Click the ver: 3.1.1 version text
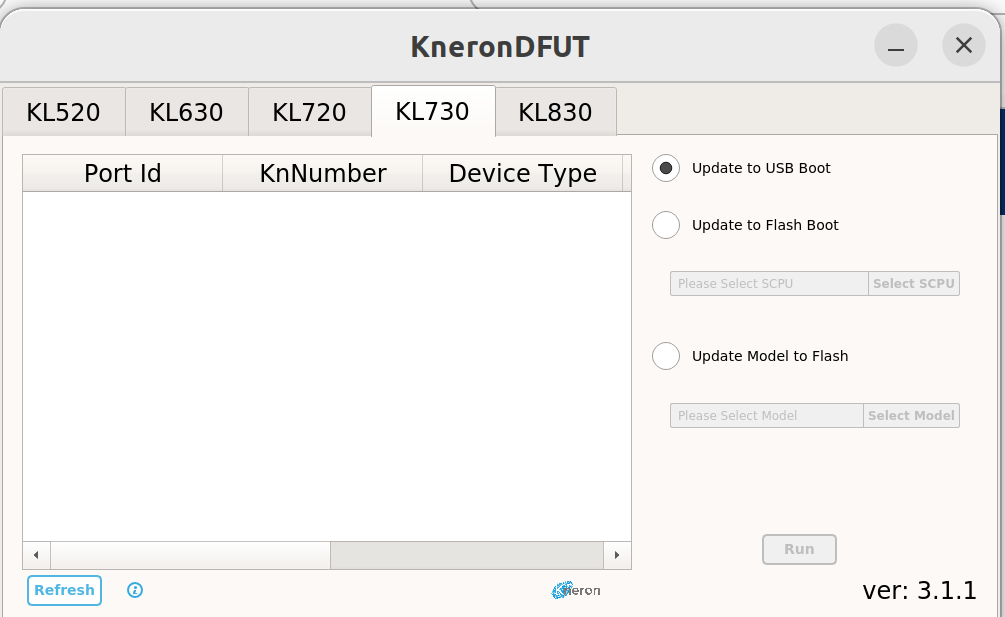 [x=919, y=590]
